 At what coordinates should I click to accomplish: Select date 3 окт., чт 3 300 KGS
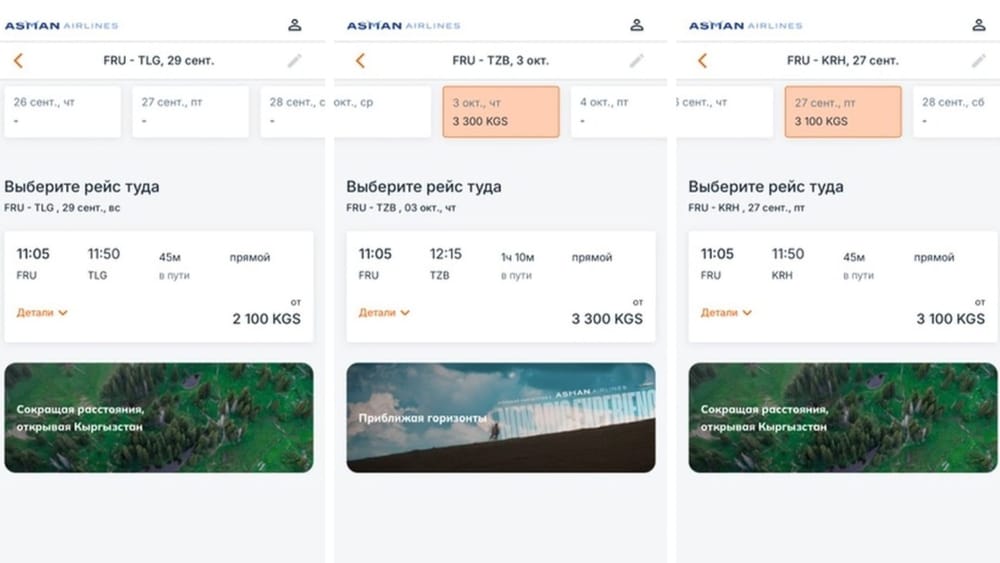point(501,112)
